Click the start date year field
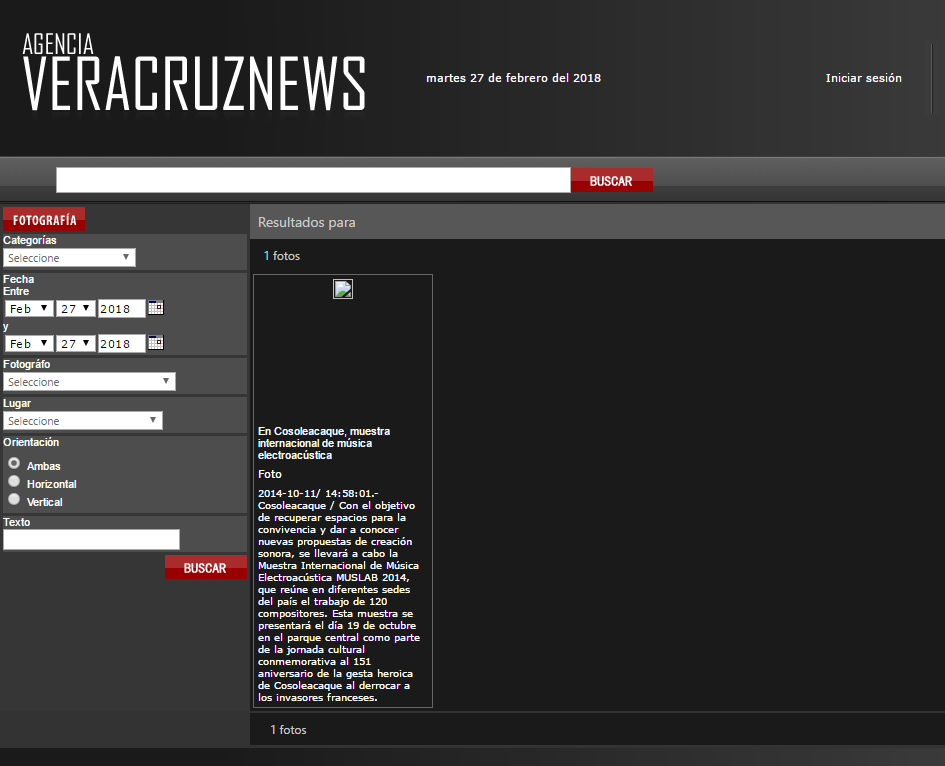The height and width of the screenshot is (766, 945). [x=121, y=309]
